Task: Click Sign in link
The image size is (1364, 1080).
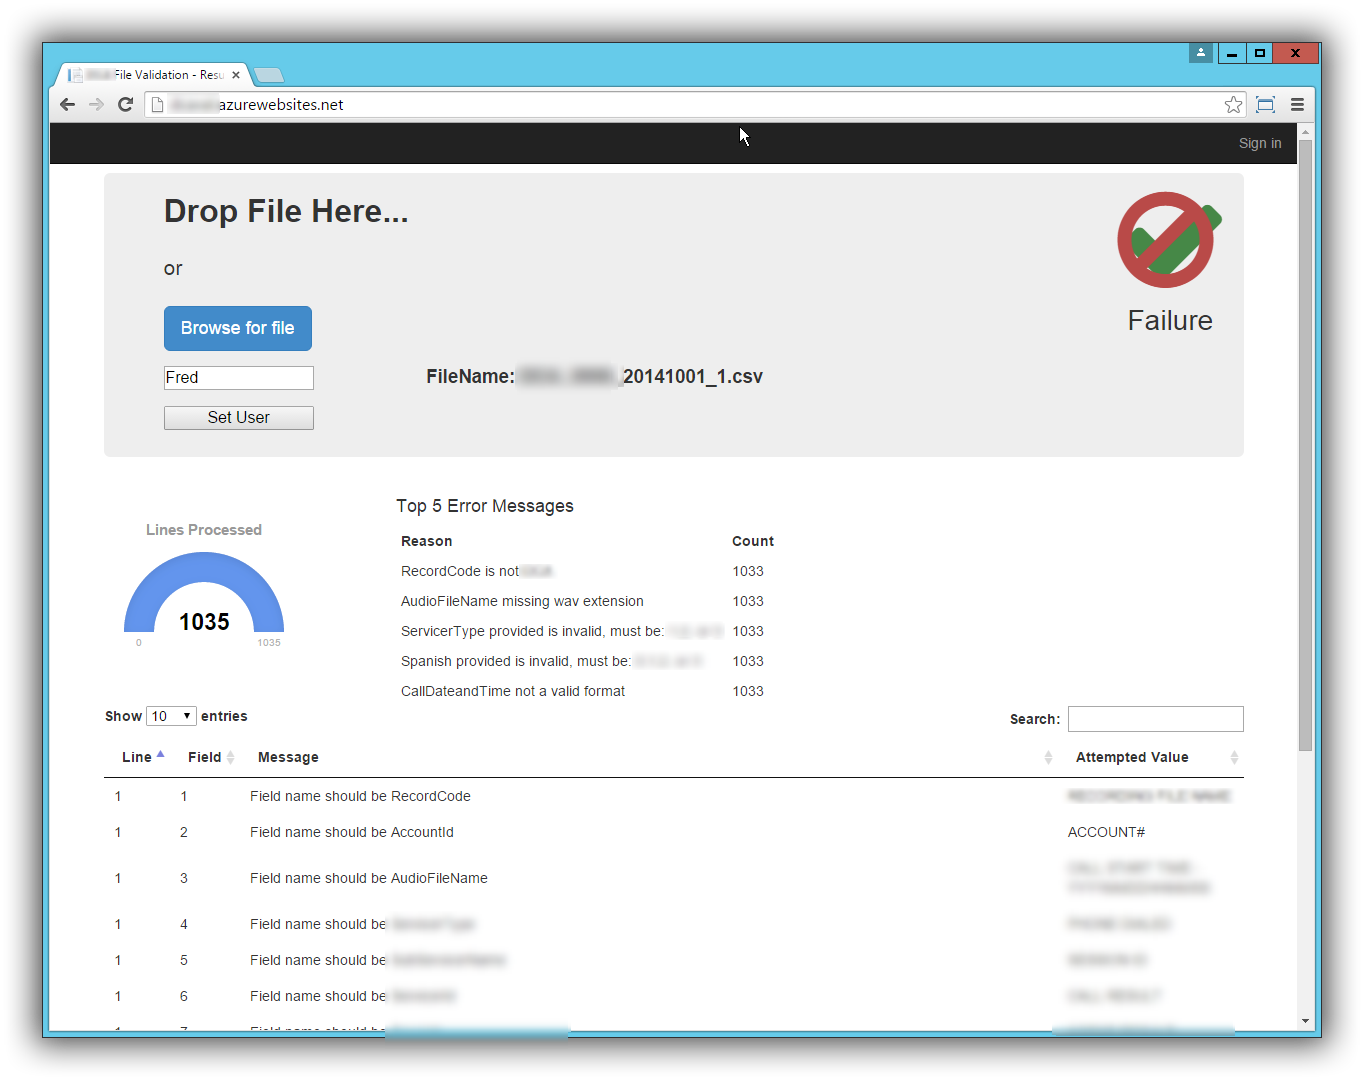Action: (1259, 143)
